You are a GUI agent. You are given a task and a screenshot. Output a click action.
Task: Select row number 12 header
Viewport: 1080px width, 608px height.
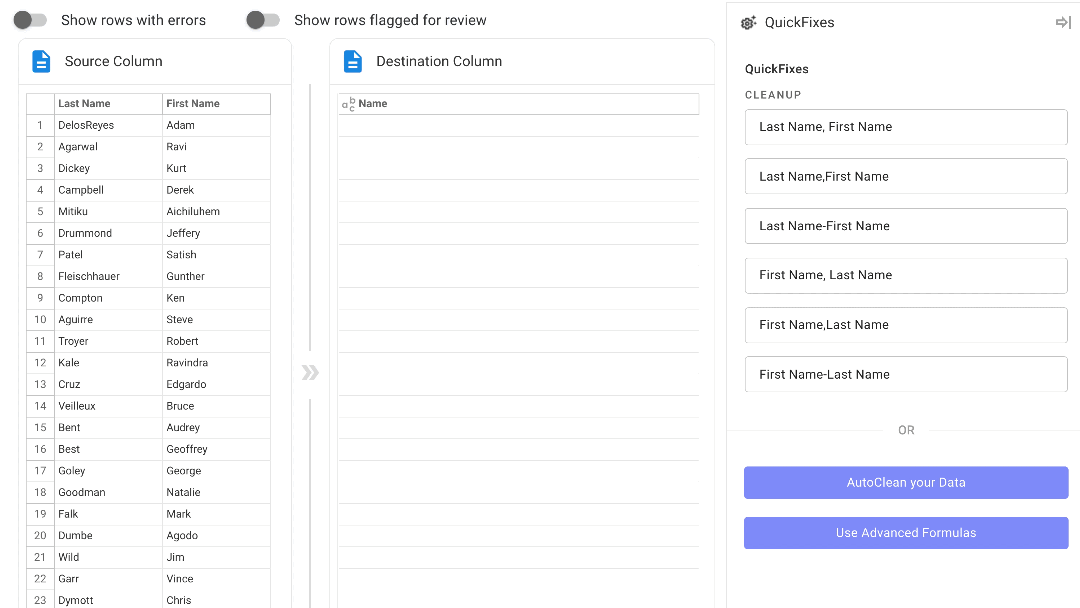(41, 363)
